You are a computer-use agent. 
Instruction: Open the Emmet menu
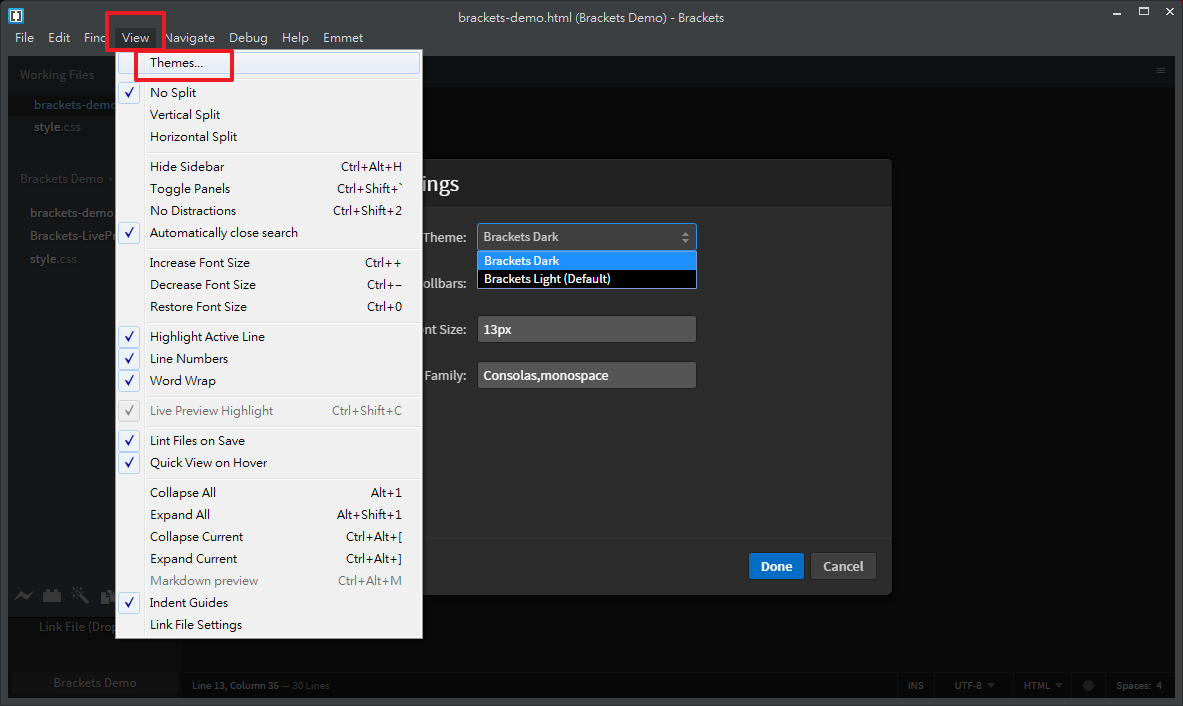pyautogui.click(x=342, y=38)
